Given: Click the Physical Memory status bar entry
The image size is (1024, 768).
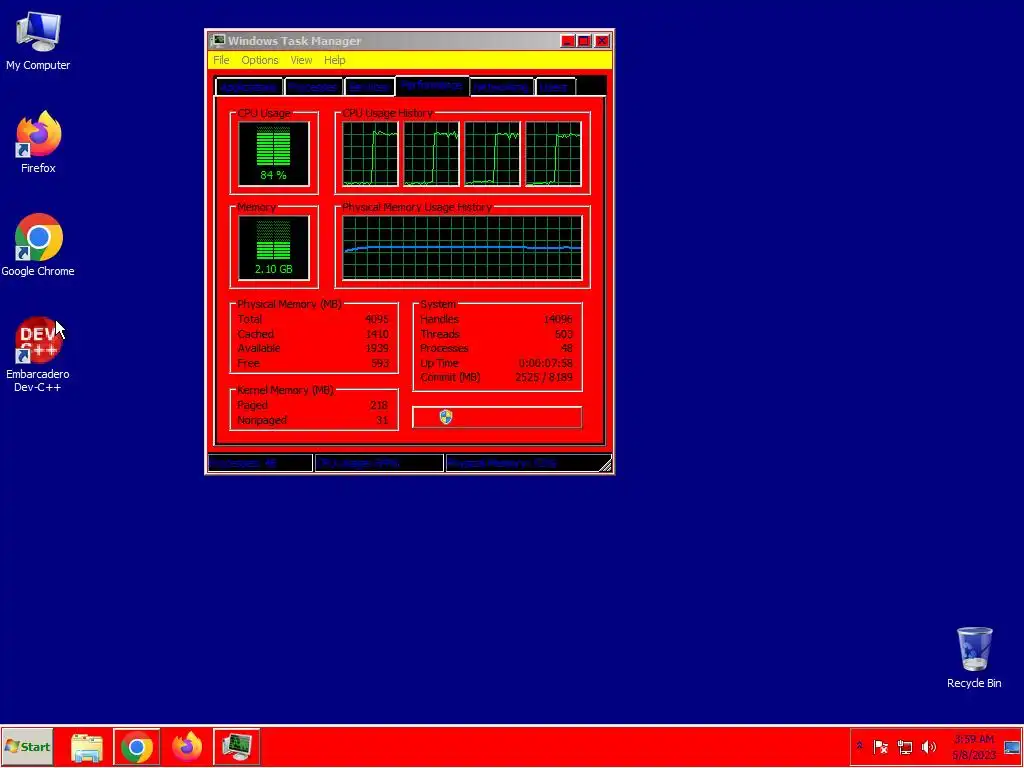Looking at the screenshot, I should 521,463.
